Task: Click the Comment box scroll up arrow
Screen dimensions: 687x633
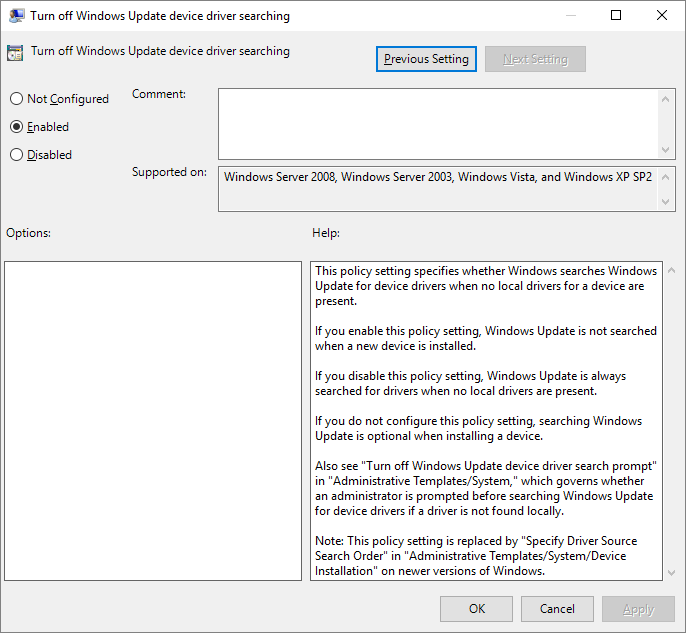Action: coord(666,99)
